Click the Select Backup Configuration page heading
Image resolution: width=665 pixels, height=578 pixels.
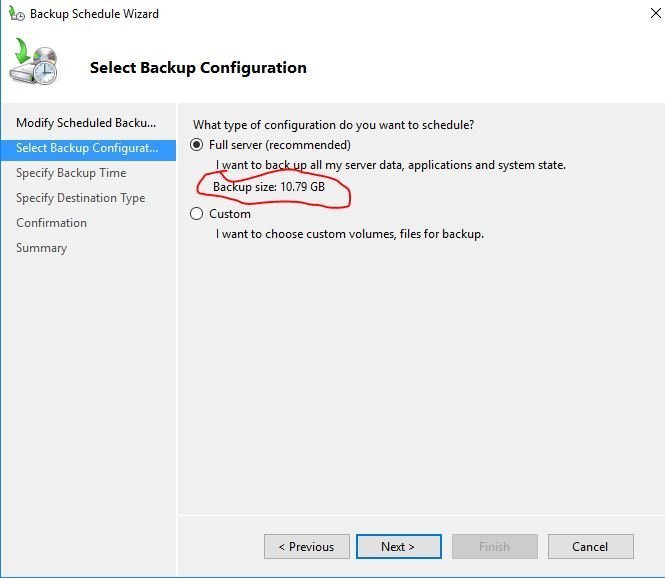pos(198,68)
